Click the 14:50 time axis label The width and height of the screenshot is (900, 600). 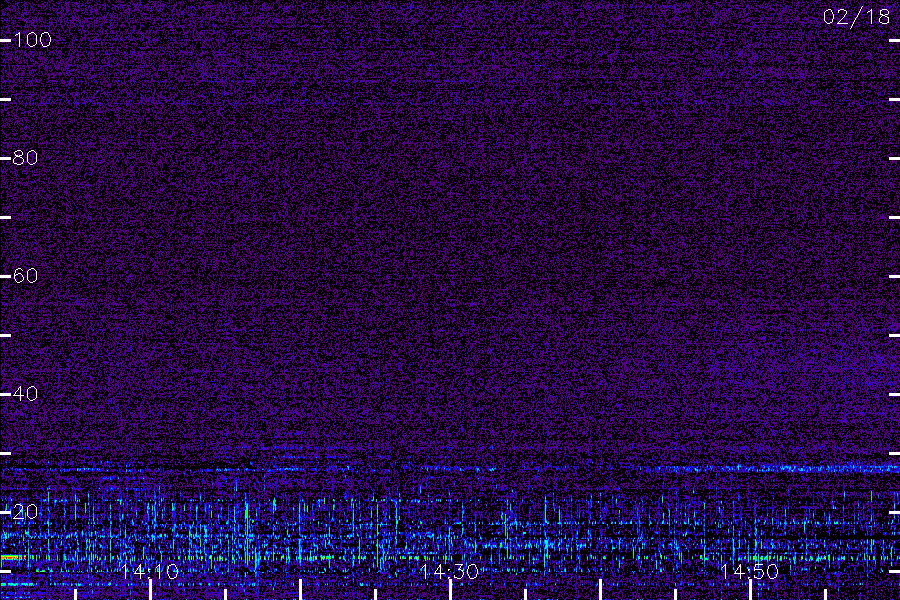point(750,571)
